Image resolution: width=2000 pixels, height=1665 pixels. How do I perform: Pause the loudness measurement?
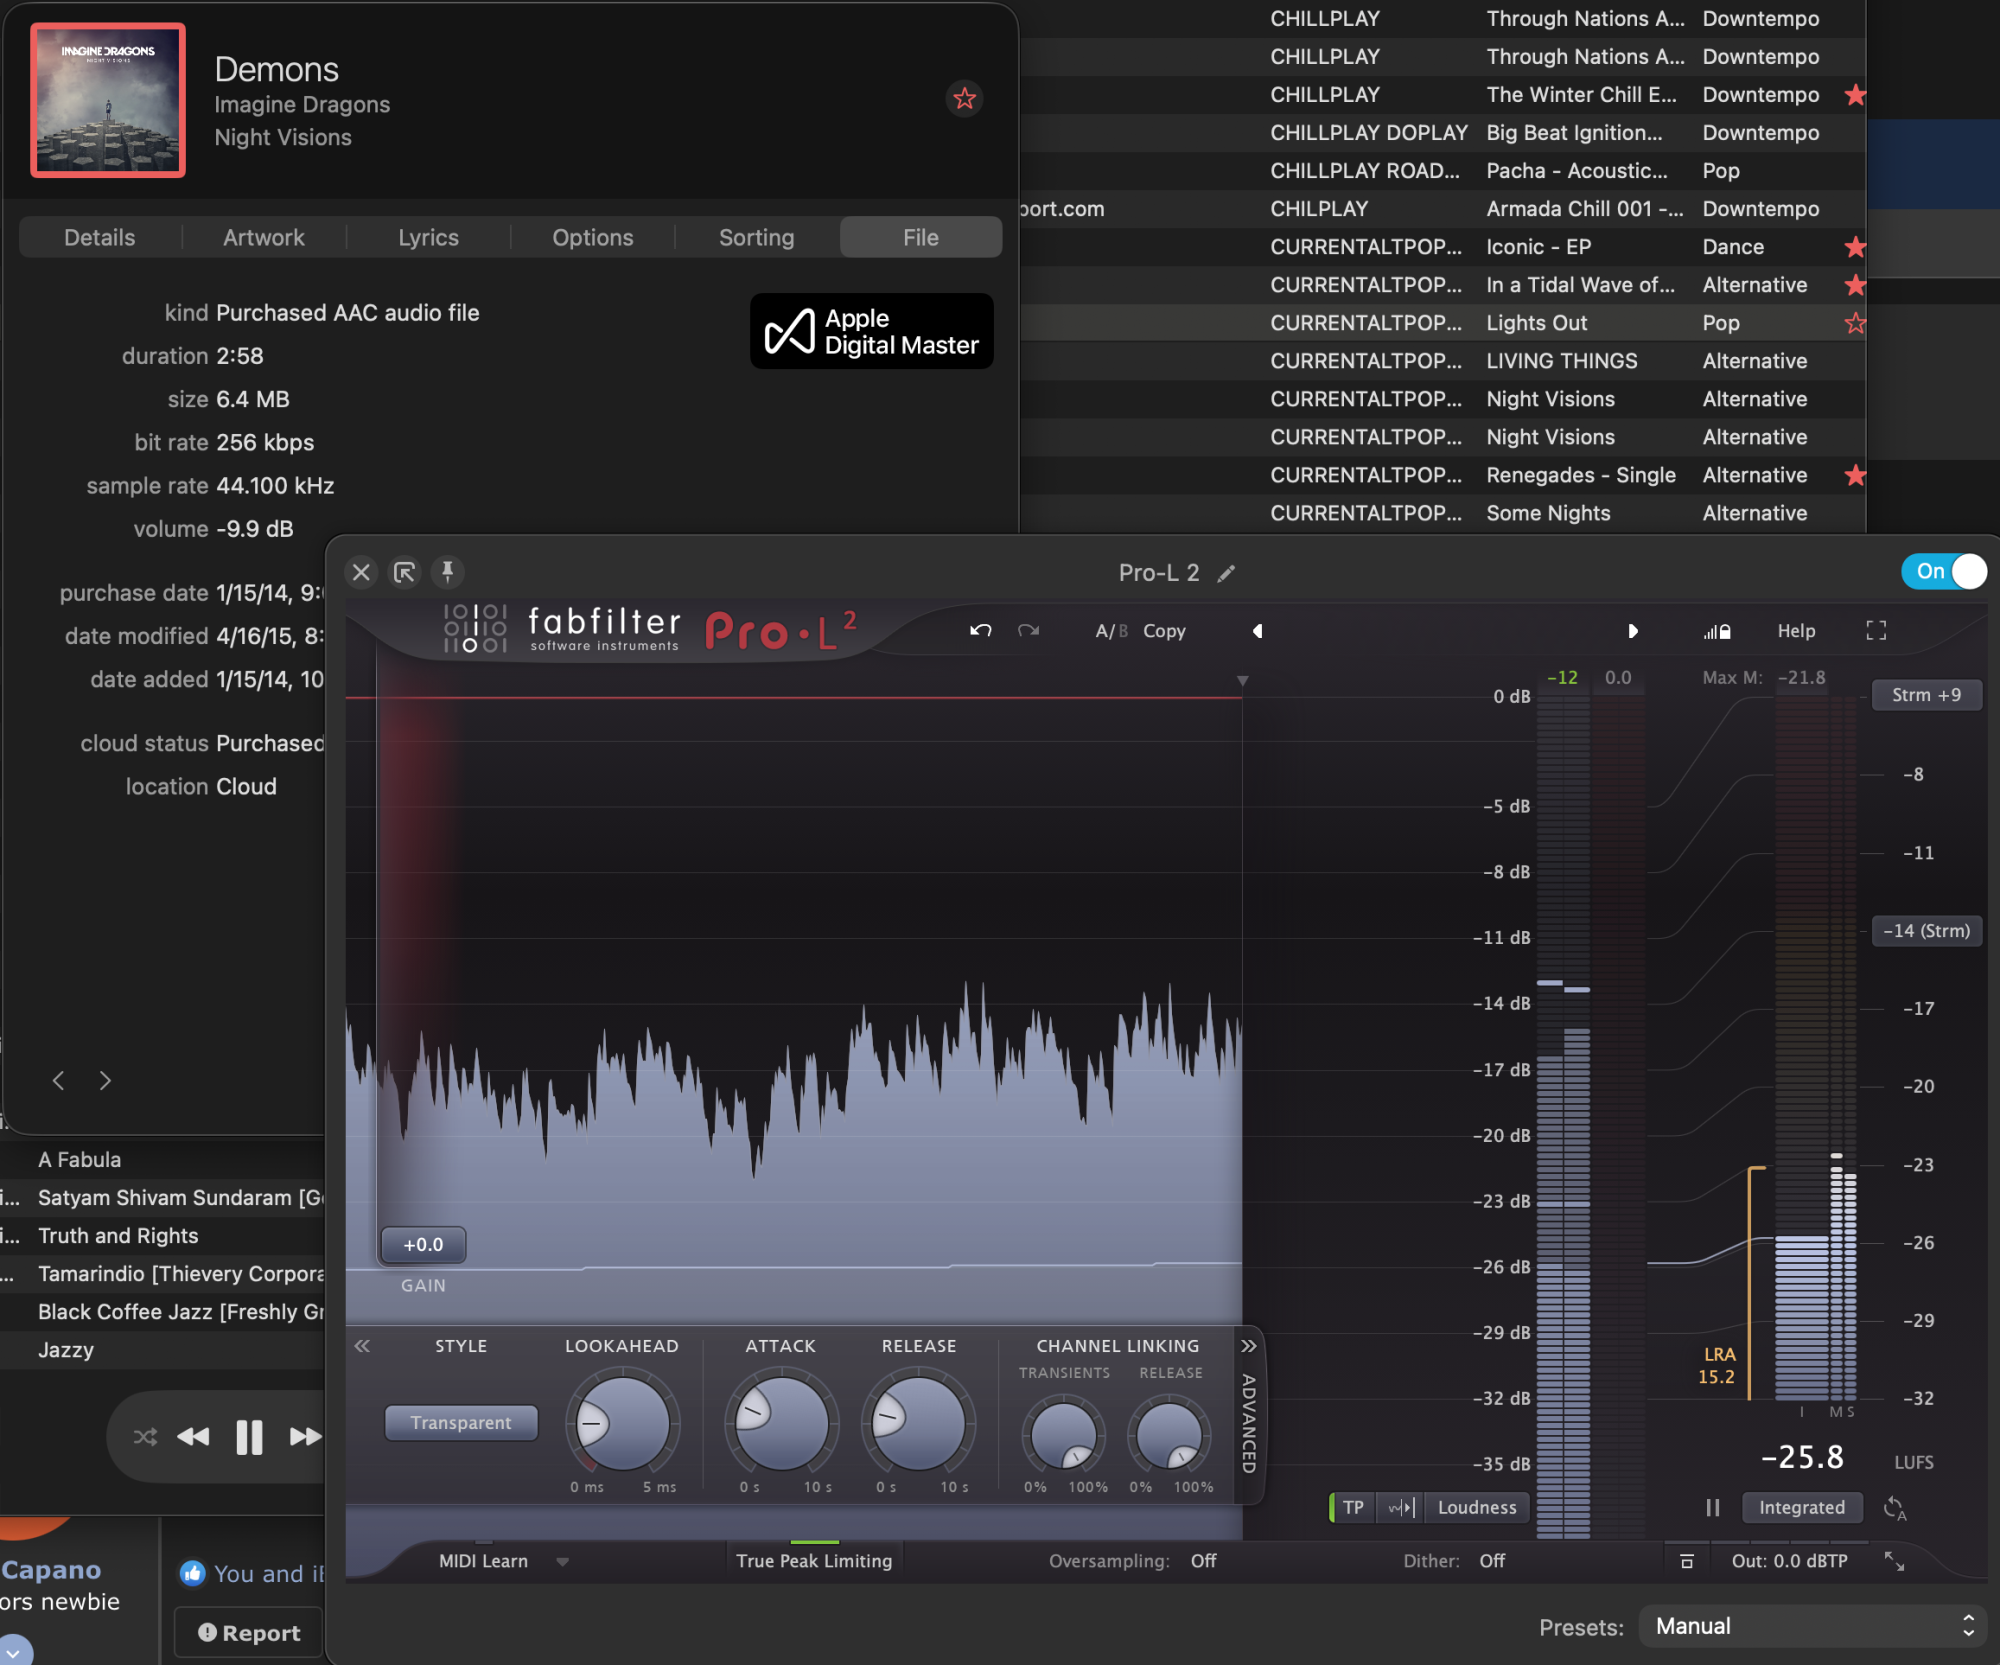click(1713, 1507)
